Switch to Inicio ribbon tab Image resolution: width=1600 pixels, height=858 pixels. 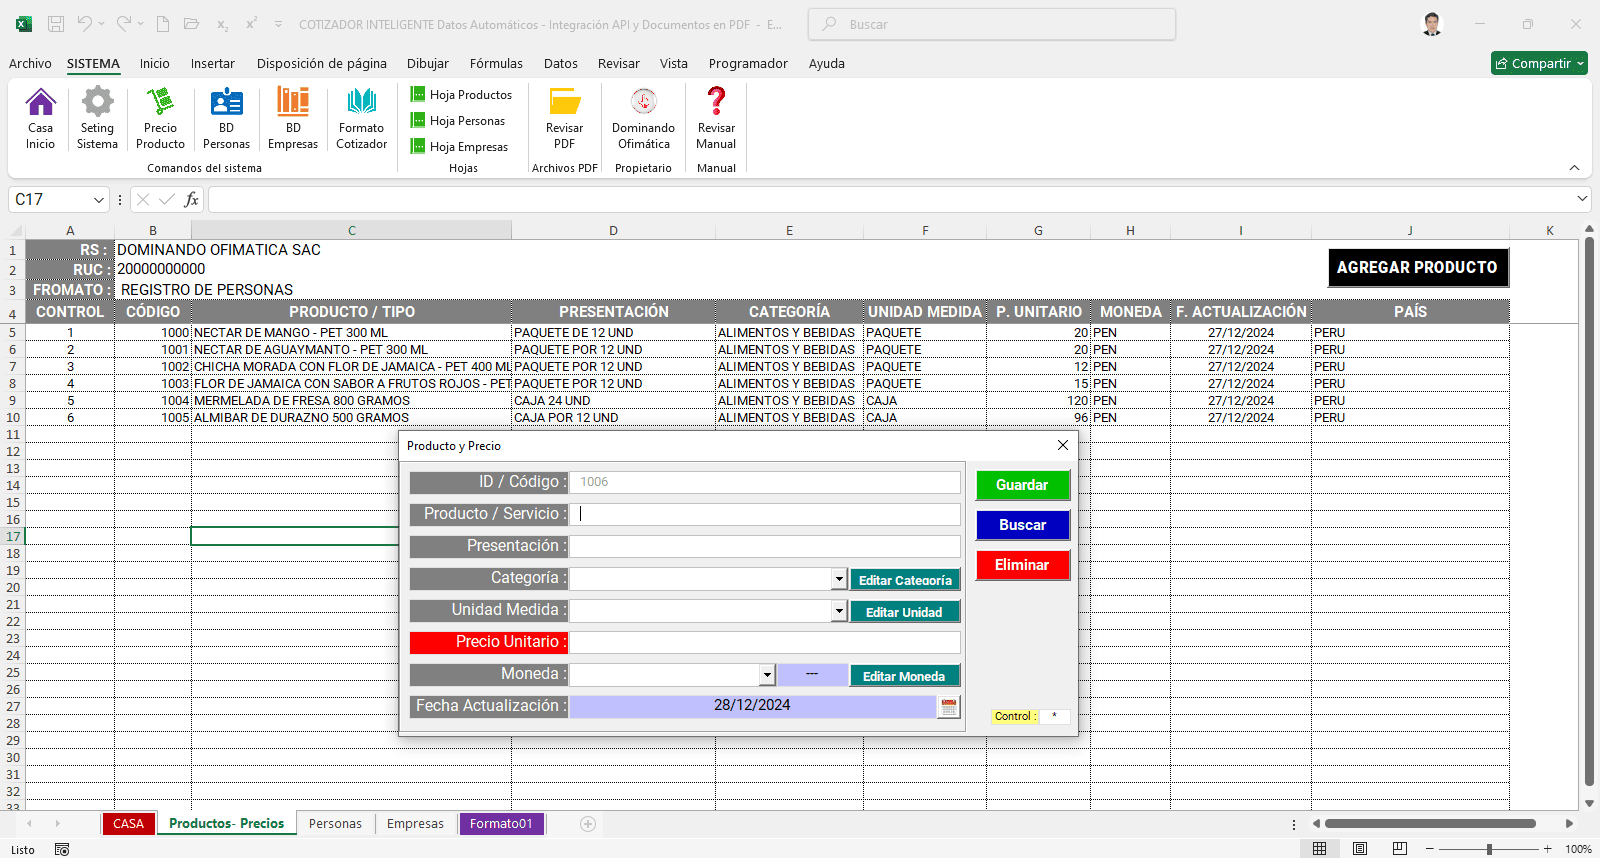tap(154, 63)
